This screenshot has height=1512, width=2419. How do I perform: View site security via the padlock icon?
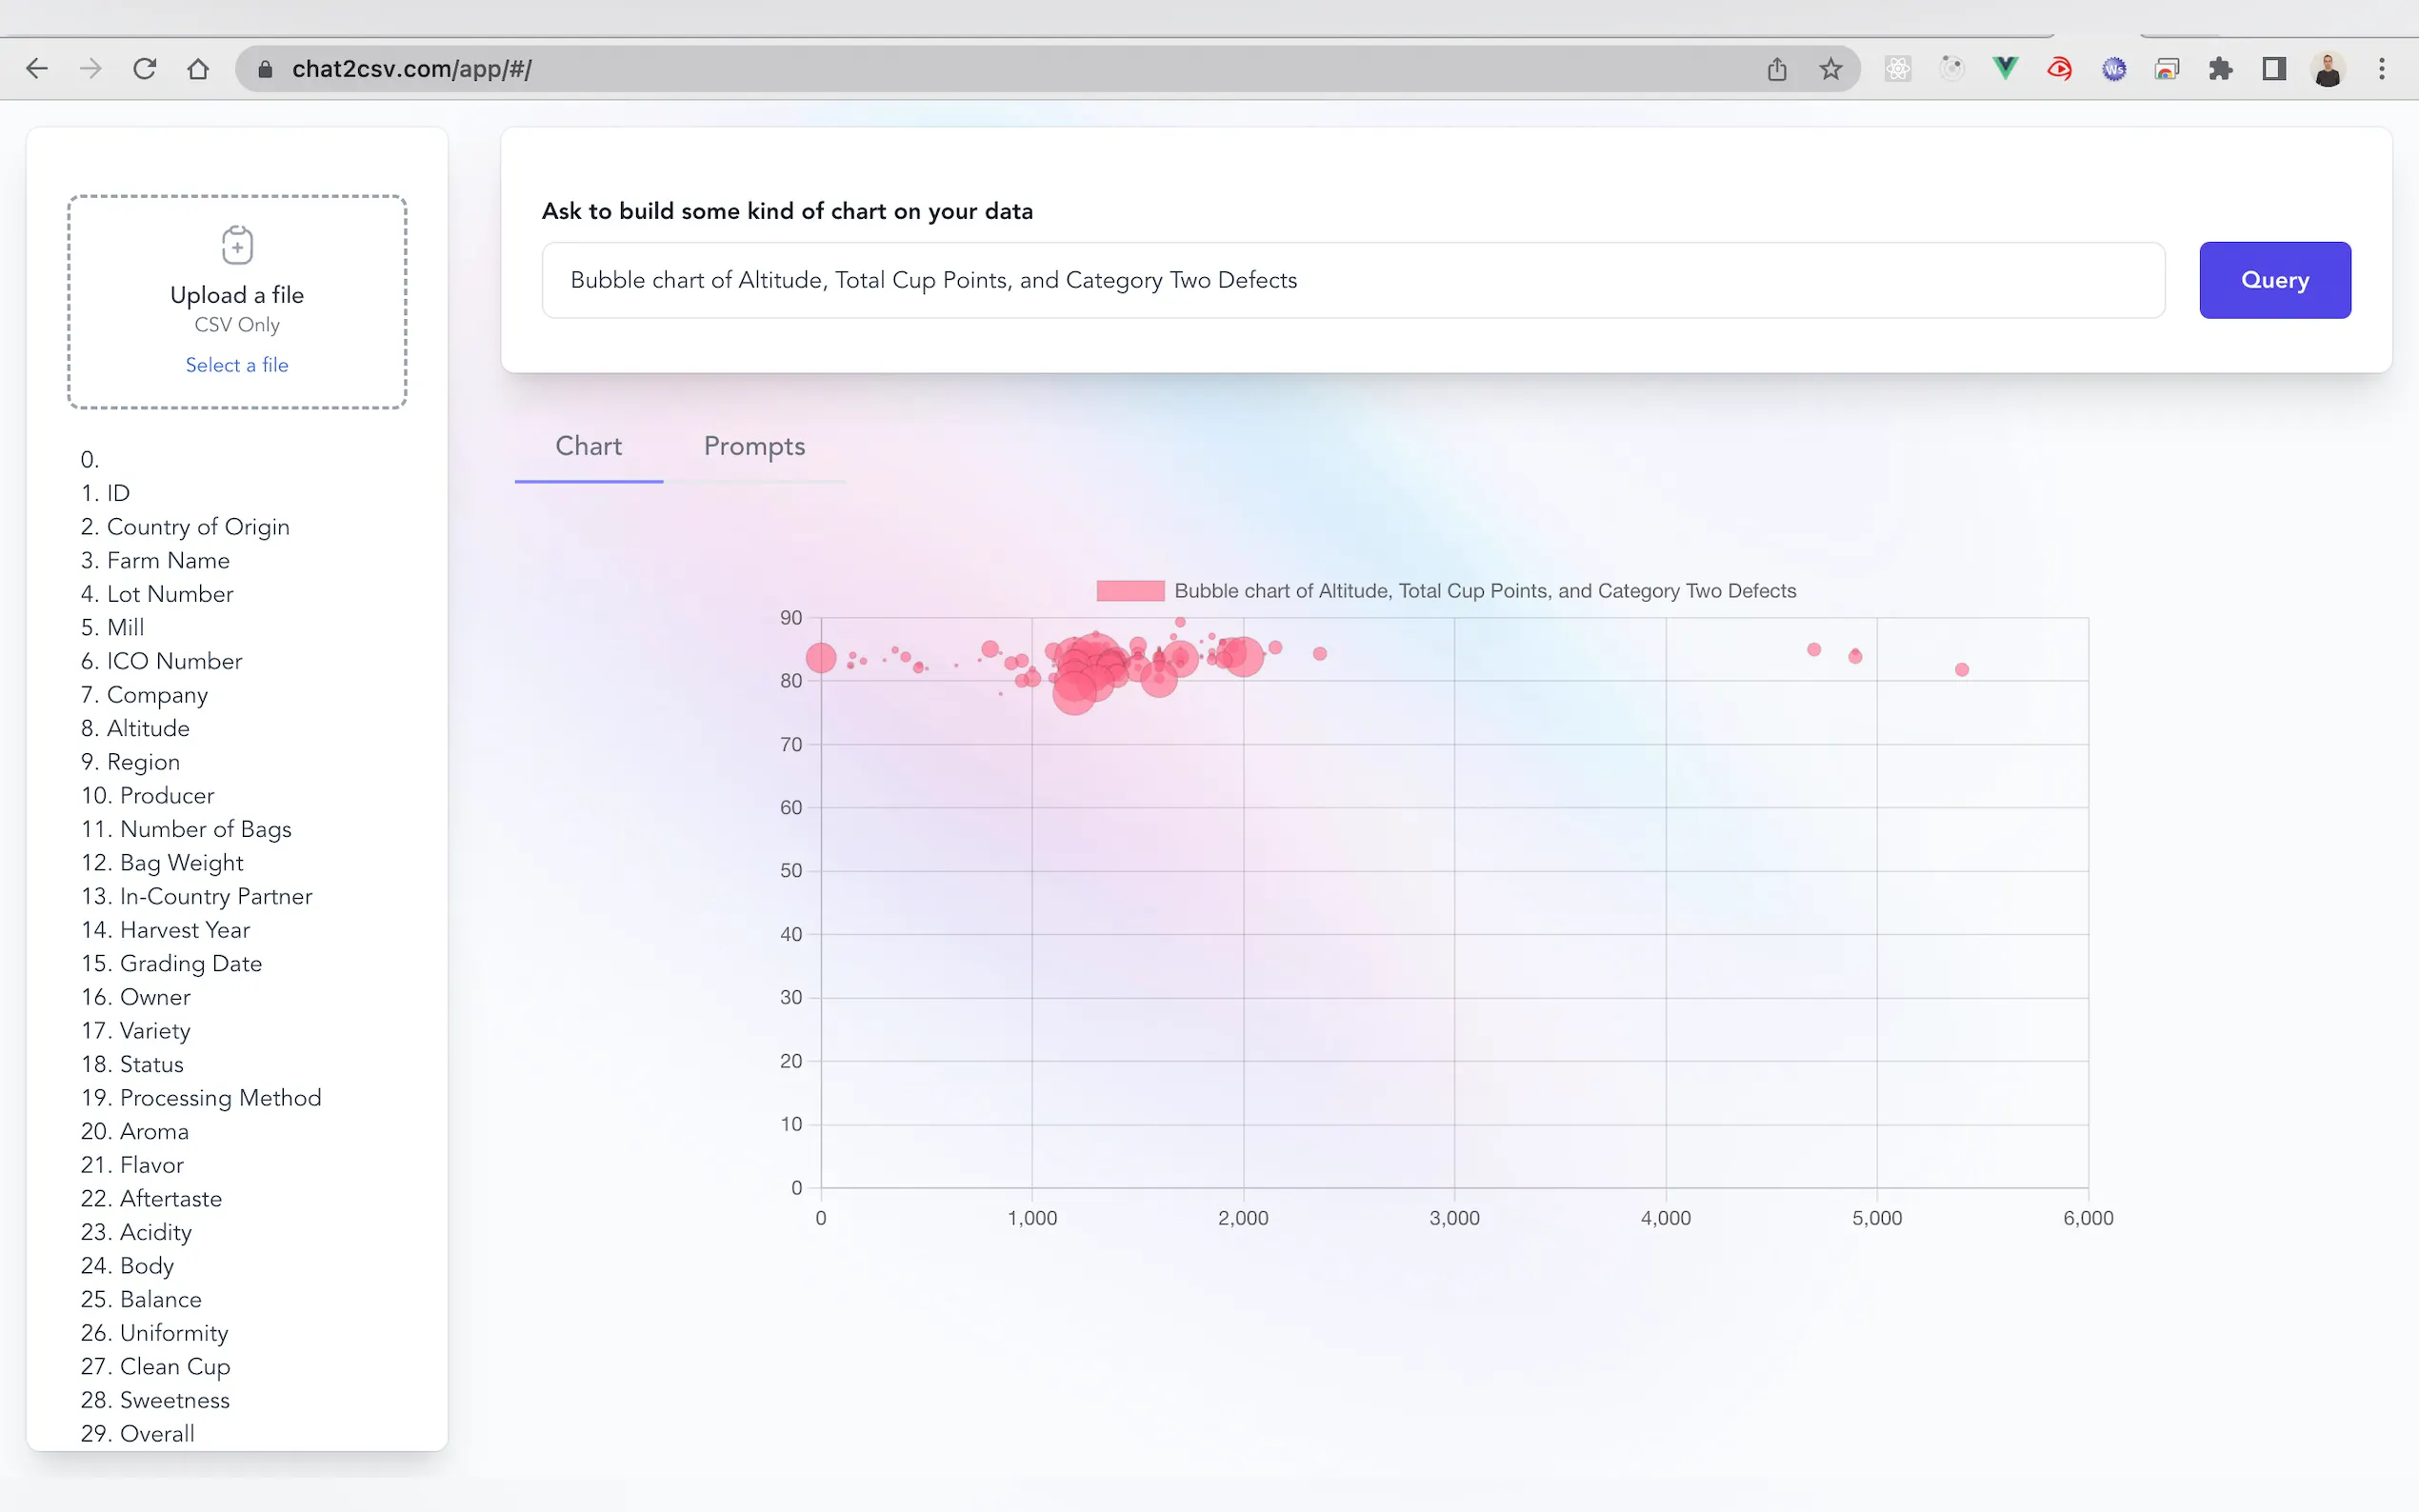pyautogui.click(x=265, y=68)
